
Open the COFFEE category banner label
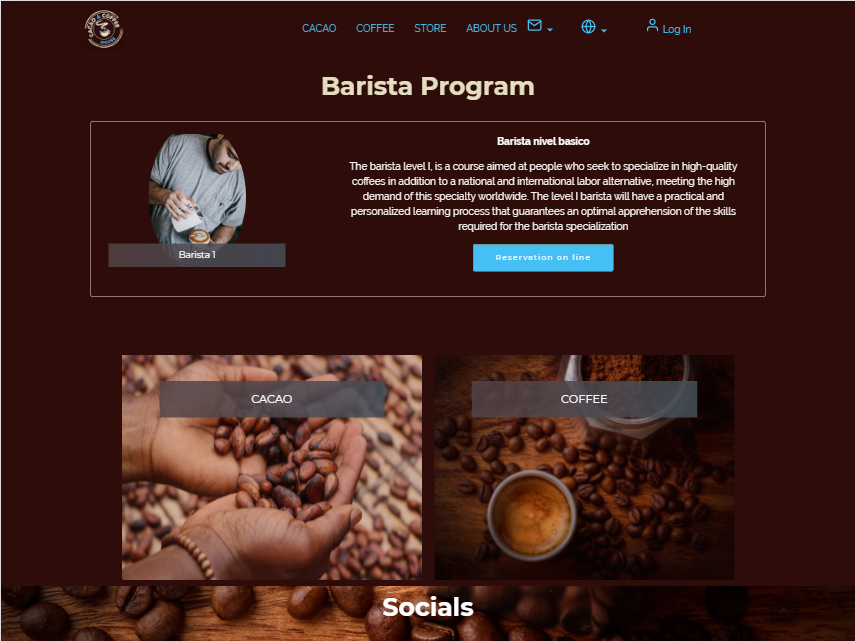pyautogui.click(x=584, y=399)
